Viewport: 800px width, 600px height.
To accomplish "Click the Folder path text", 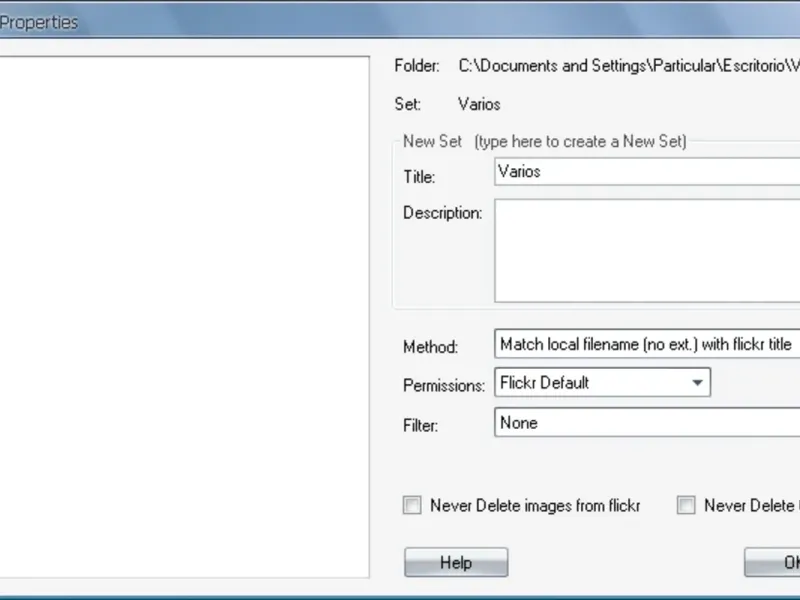I will point(628,66).
